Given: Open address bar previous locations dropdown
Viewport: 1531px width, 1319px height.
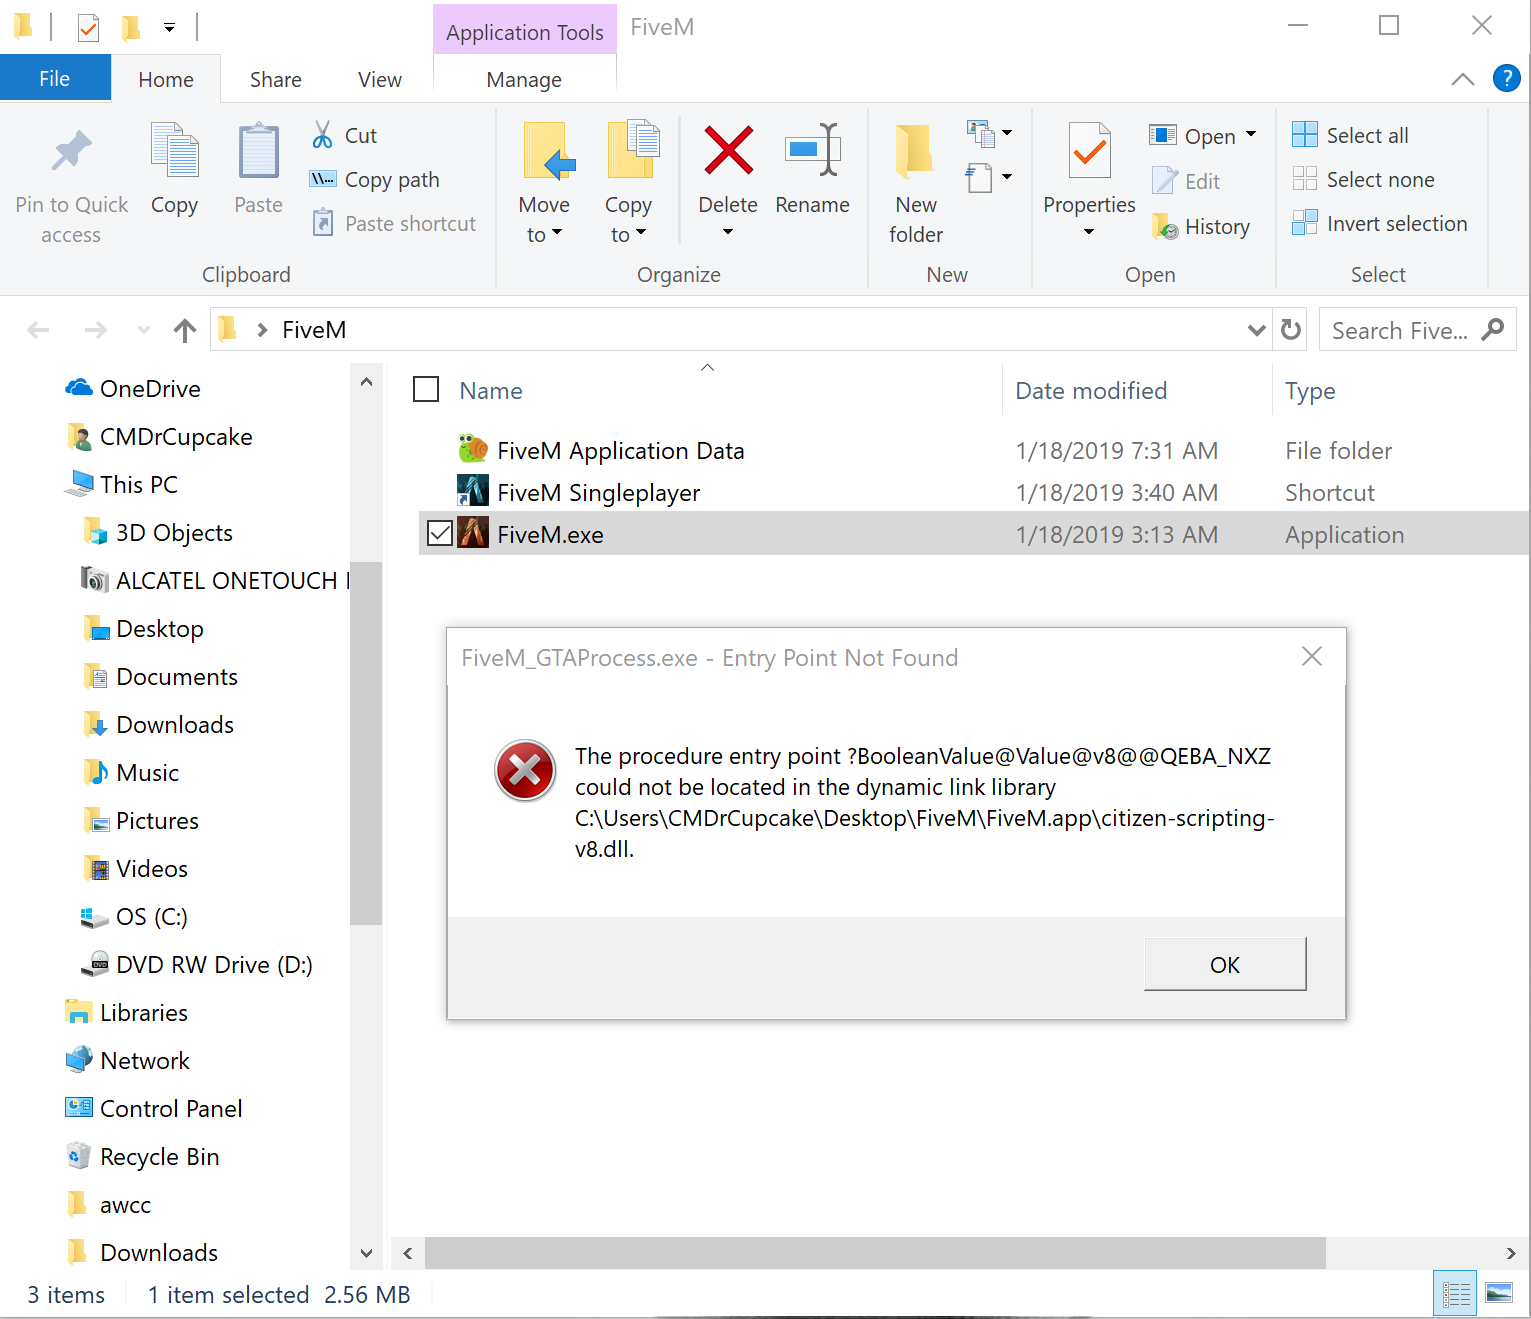Looking at the screenshot, I should (1257, 330).
